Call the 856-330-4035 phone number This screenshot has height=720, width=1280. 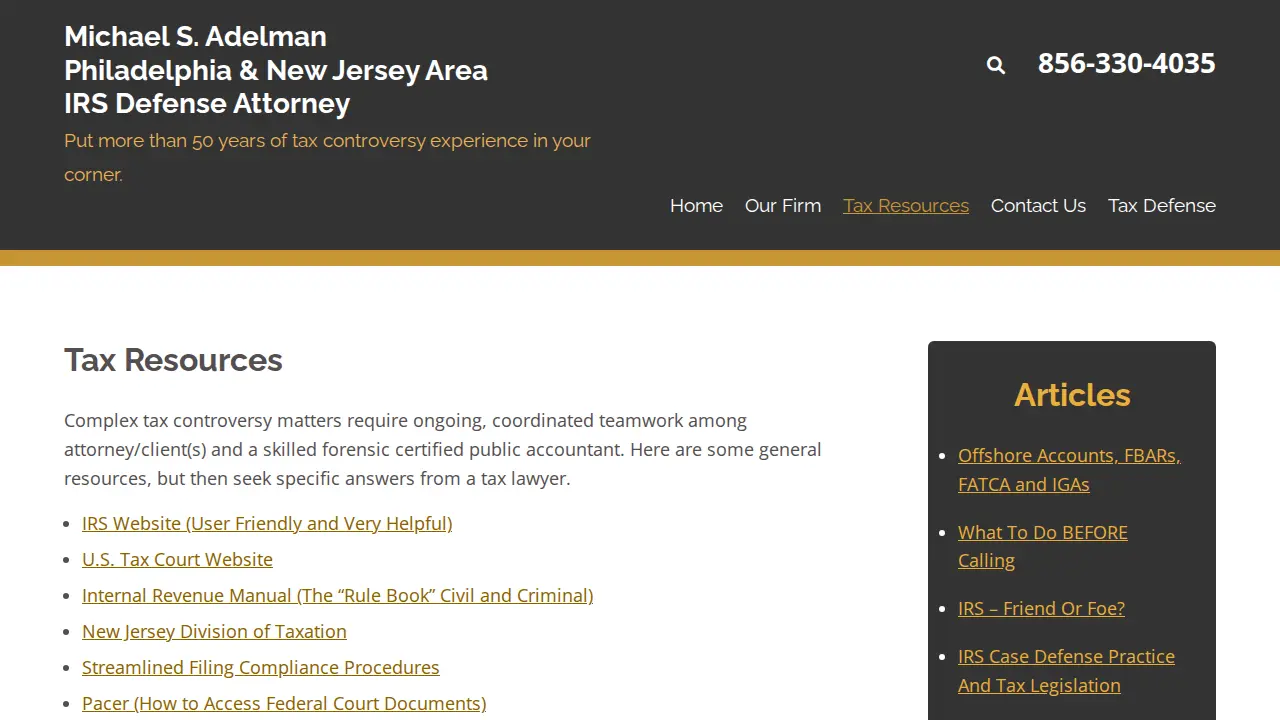tap(1126, 64)
